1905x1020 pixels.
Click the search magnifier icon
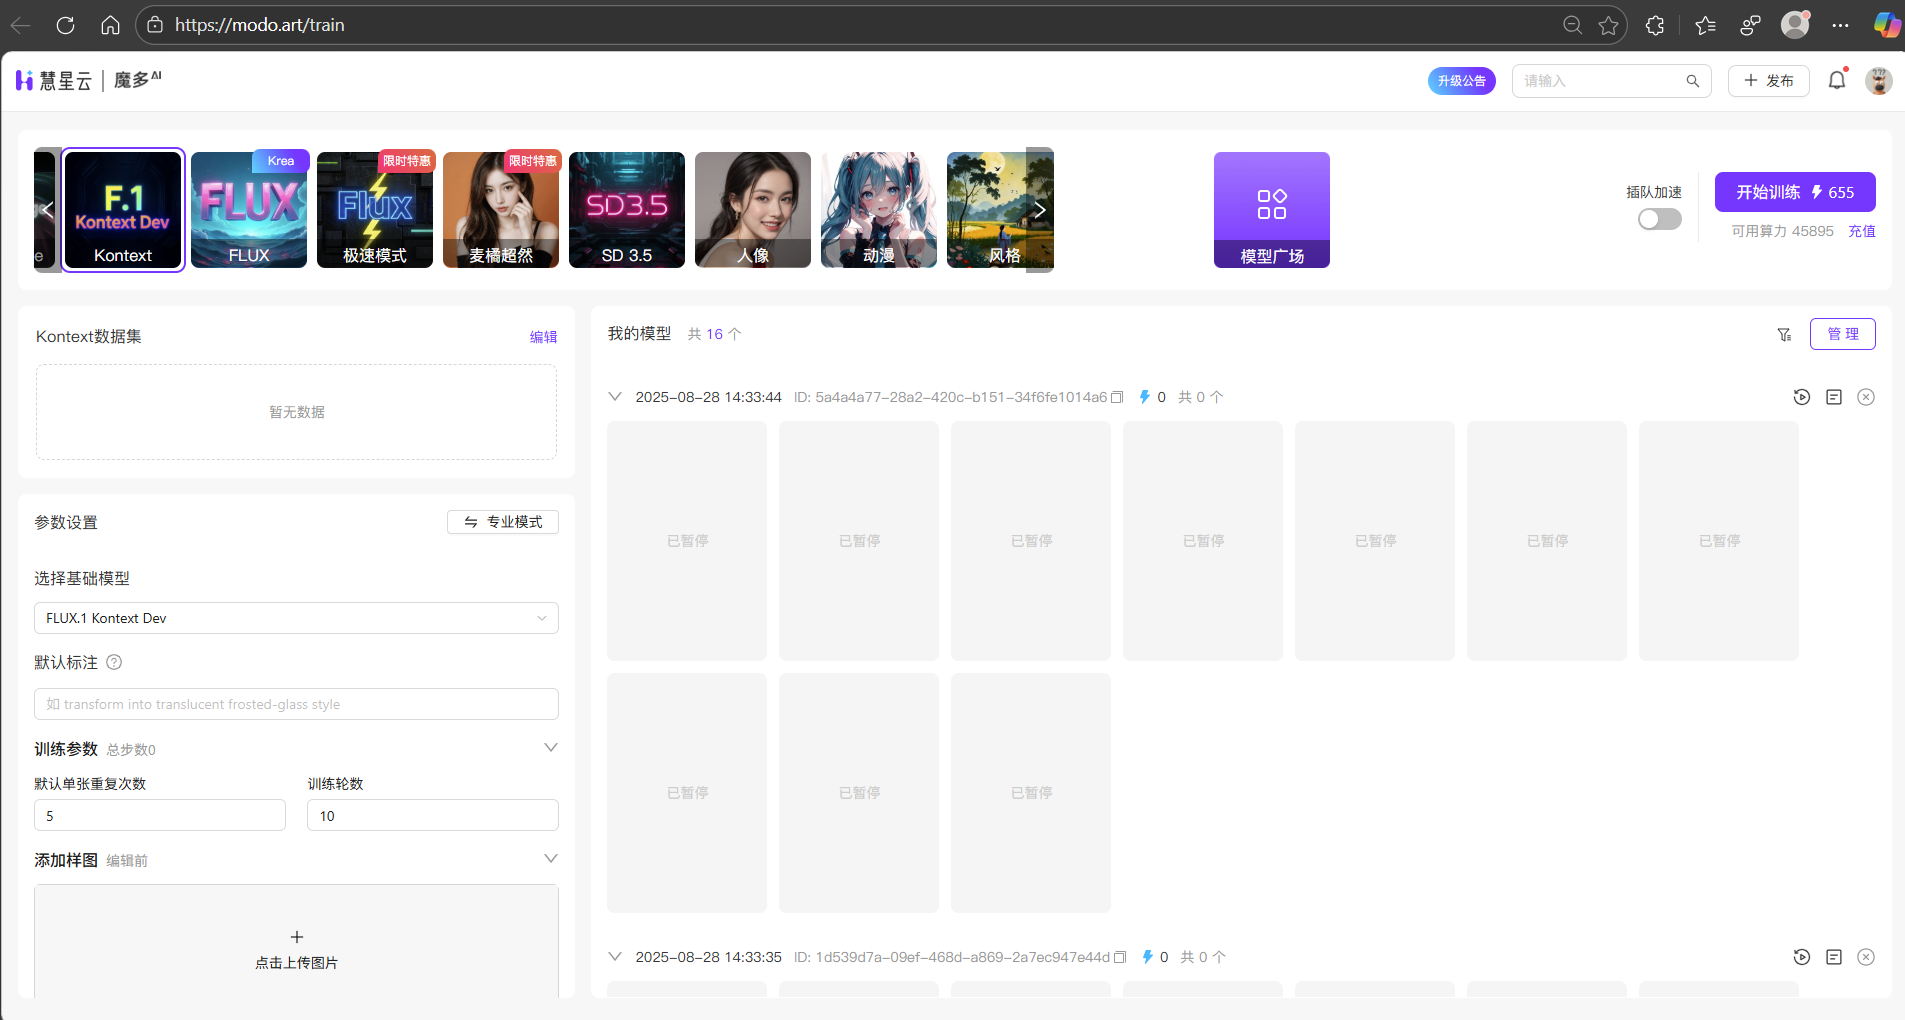click(1692, 81)
